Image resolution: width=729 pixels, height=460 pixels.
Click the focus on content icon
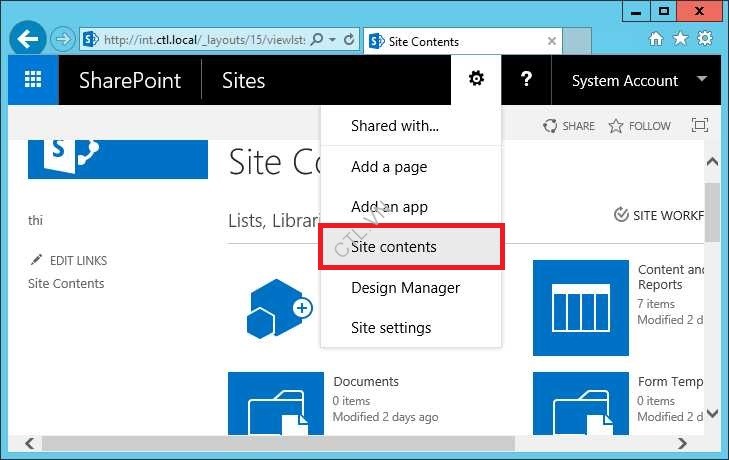coord(700,126)
